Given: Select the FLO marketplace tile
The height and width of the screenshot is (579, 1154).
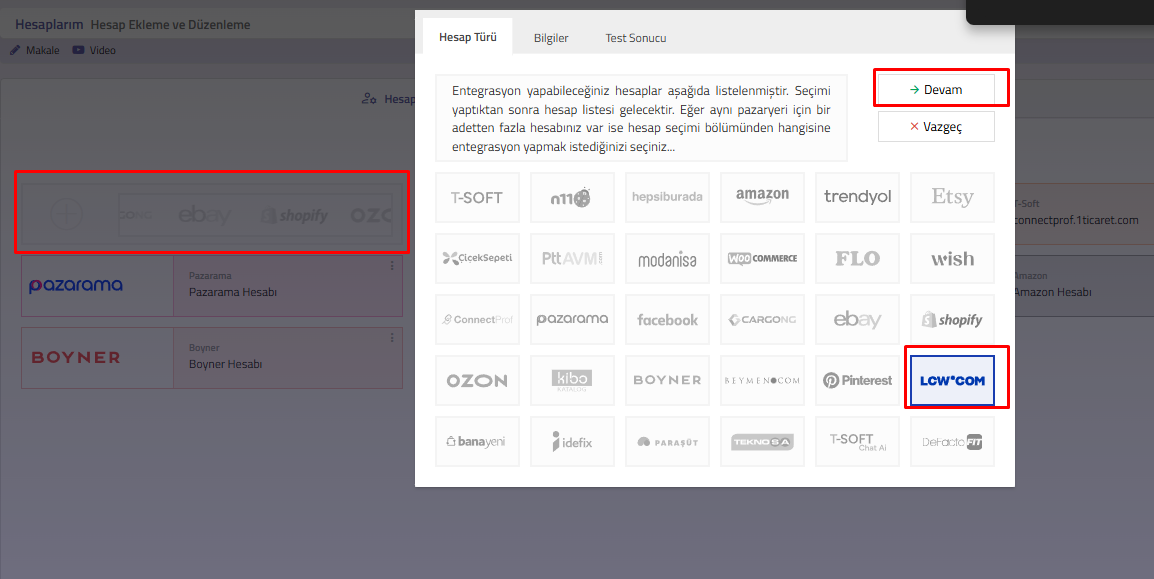Looking at the screenshot, I should pos(857,258).
